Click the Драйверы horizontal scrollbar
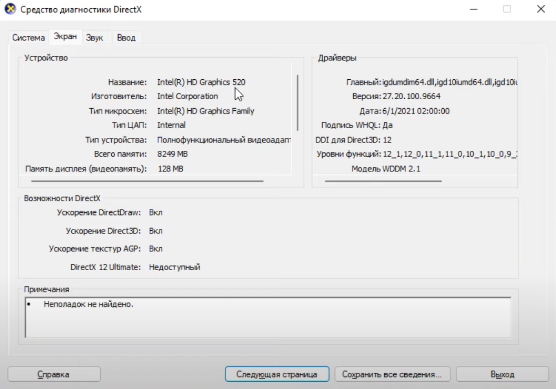The width and height of the screenshot is (556, 389). point(383,181)
